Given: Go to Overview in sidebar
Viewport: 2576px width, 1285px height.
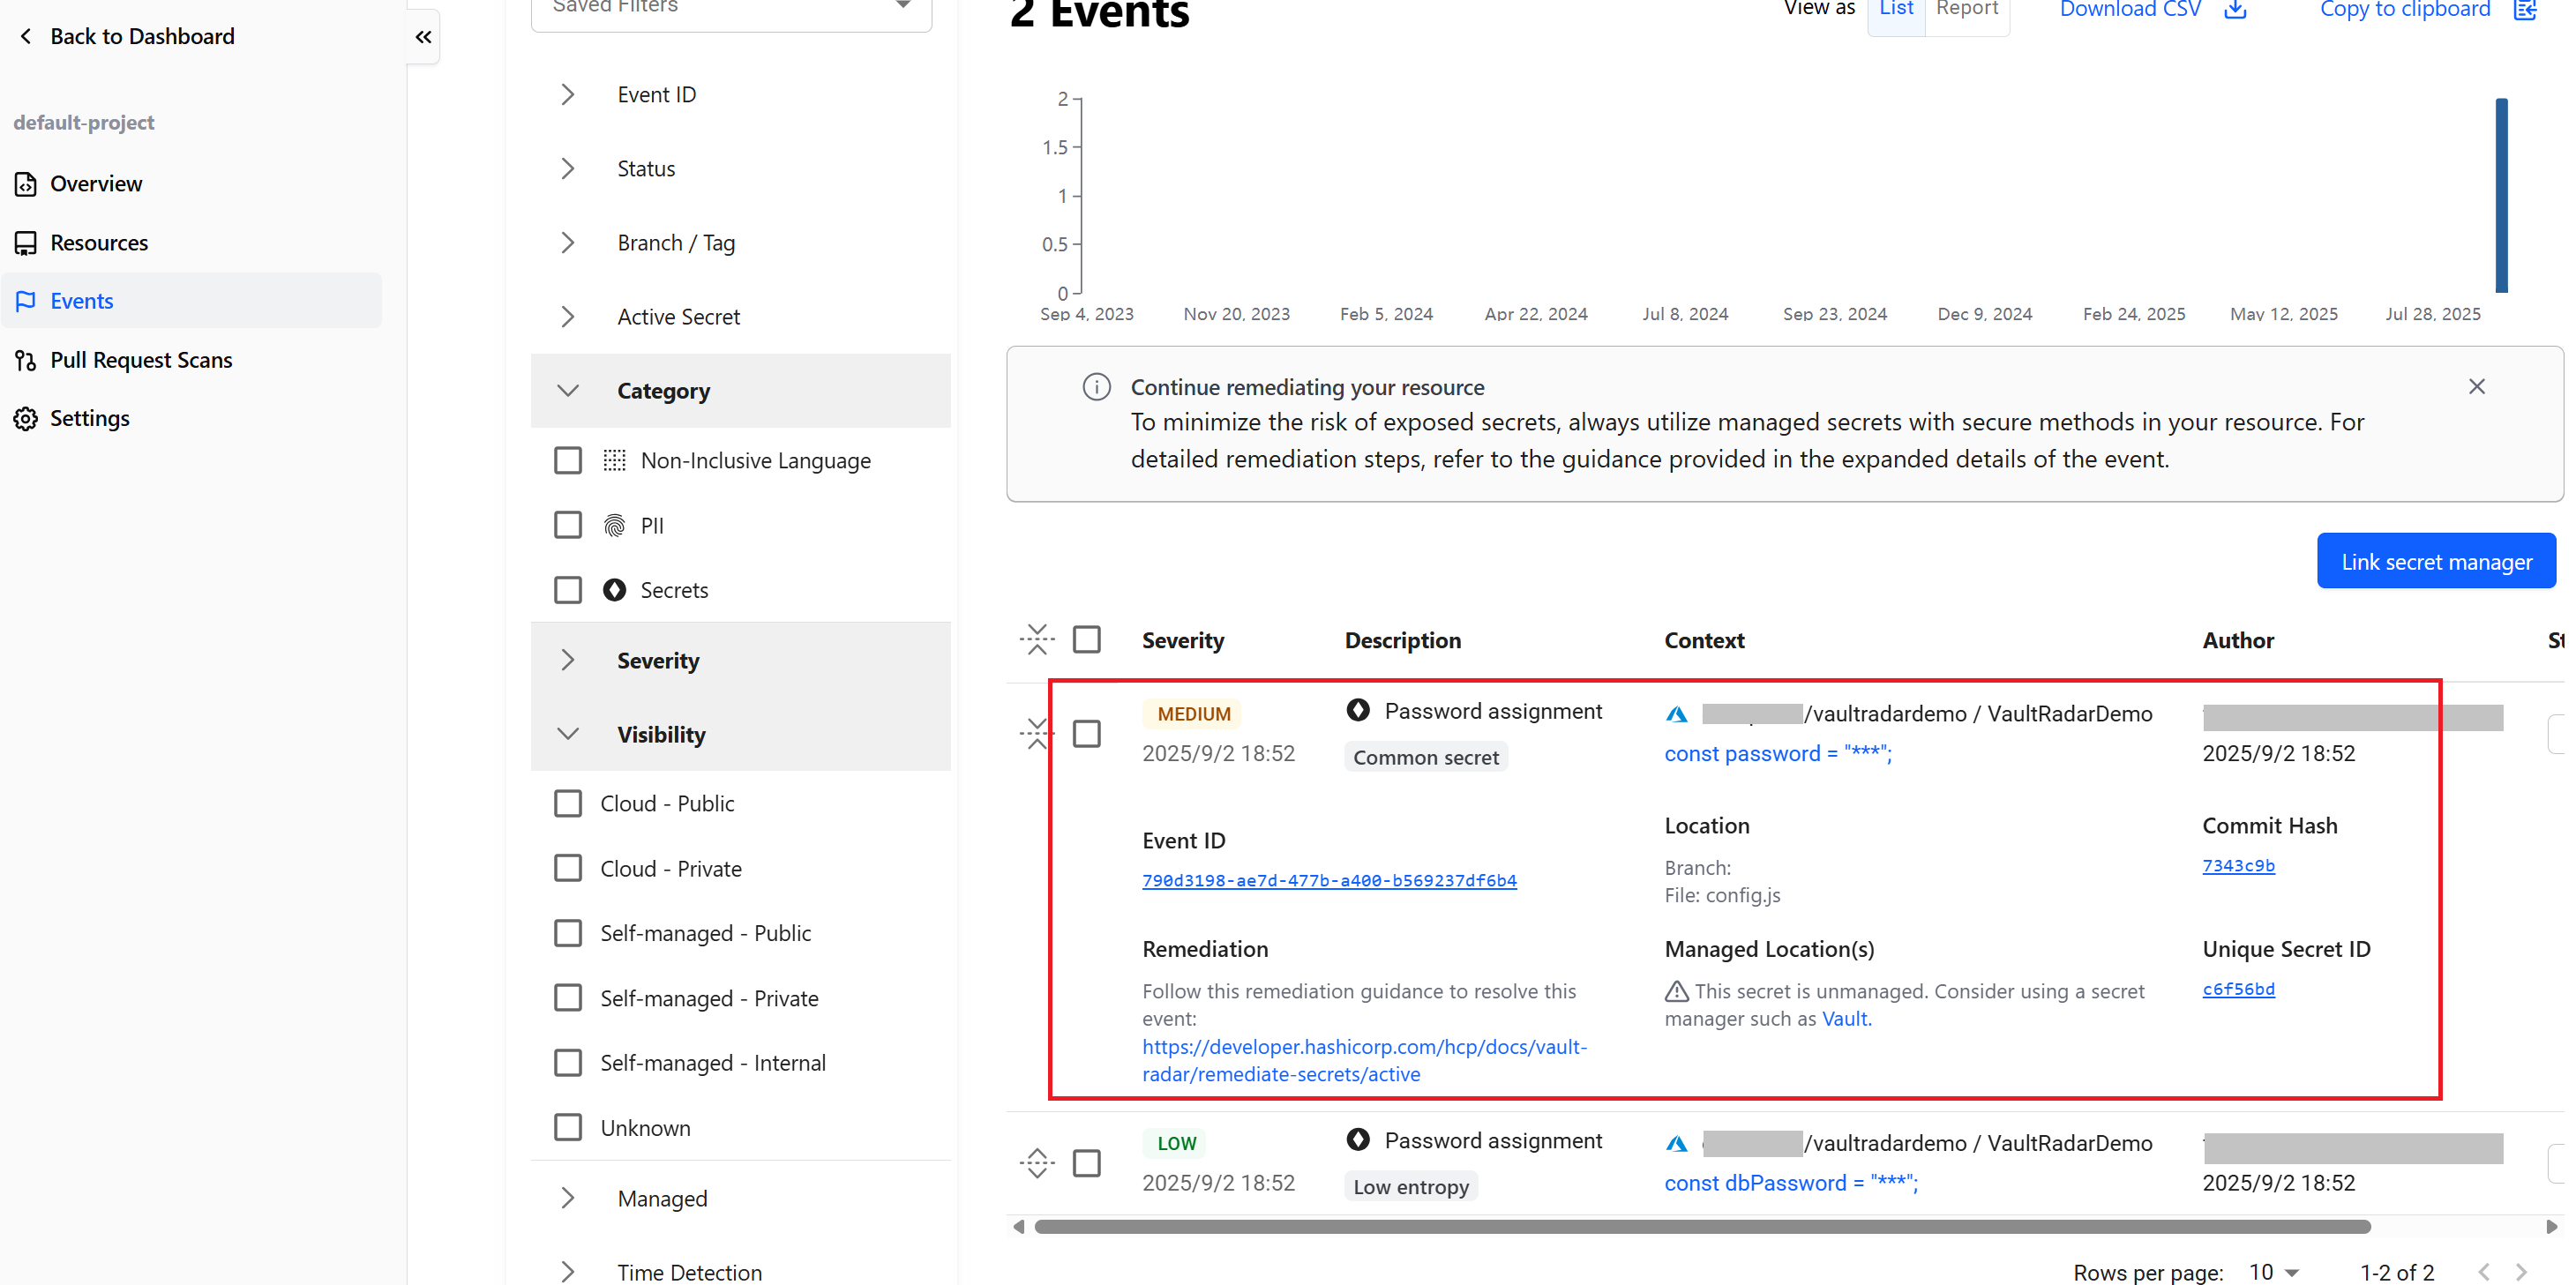Looking at the screenshot, I should coord(96,184).
